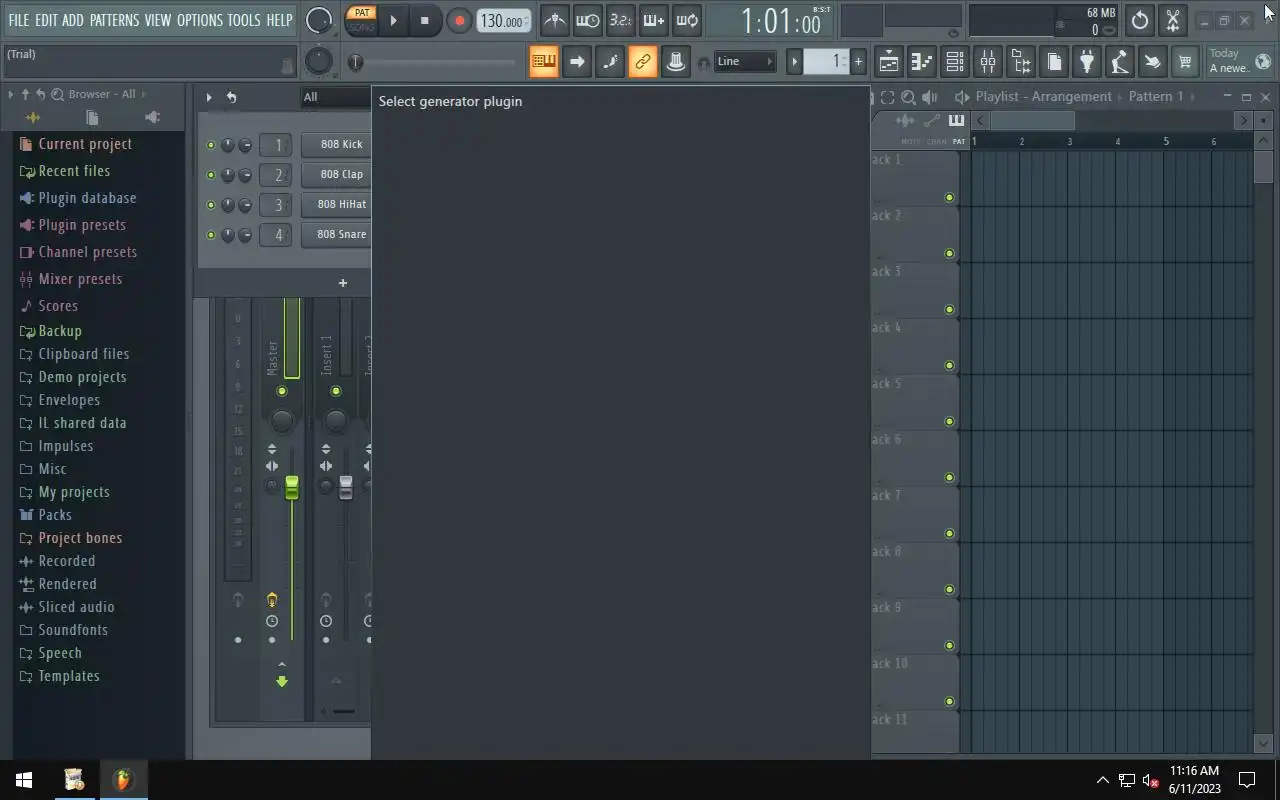
Task: Open the playlist view icon
Action: point(889,62)
